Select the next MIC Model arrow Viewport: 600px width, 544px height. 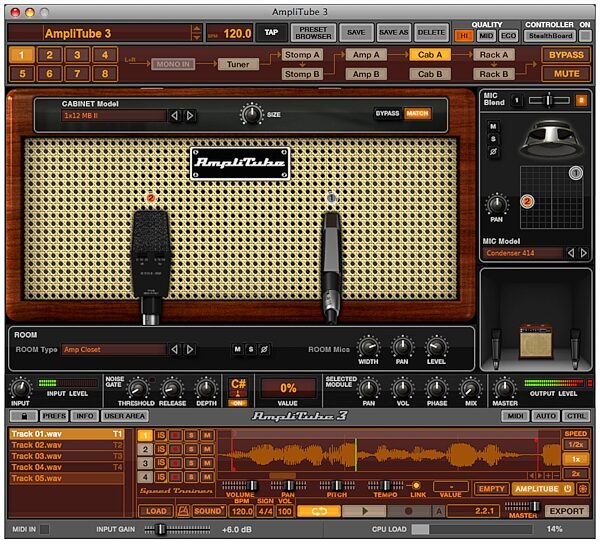583,253
